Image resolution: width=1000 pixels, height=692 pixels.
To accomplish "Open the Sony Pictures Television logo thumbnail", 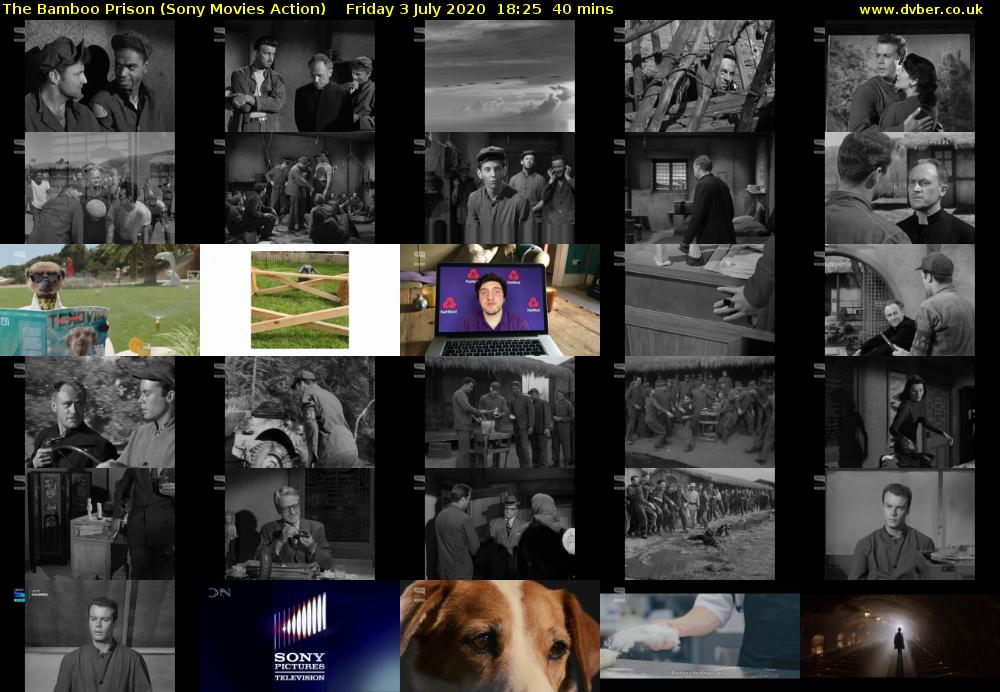I will (300, 636).
